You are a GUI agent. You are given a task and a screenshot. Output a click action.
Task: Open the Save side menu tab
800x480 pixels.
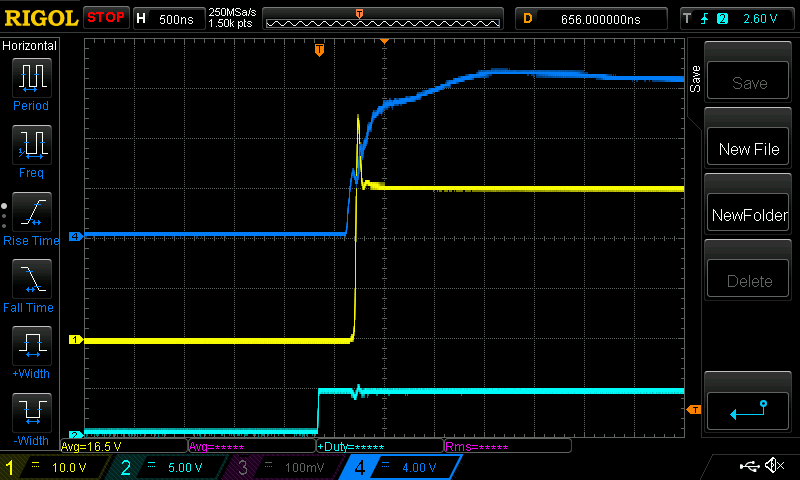tap(695, 80)
